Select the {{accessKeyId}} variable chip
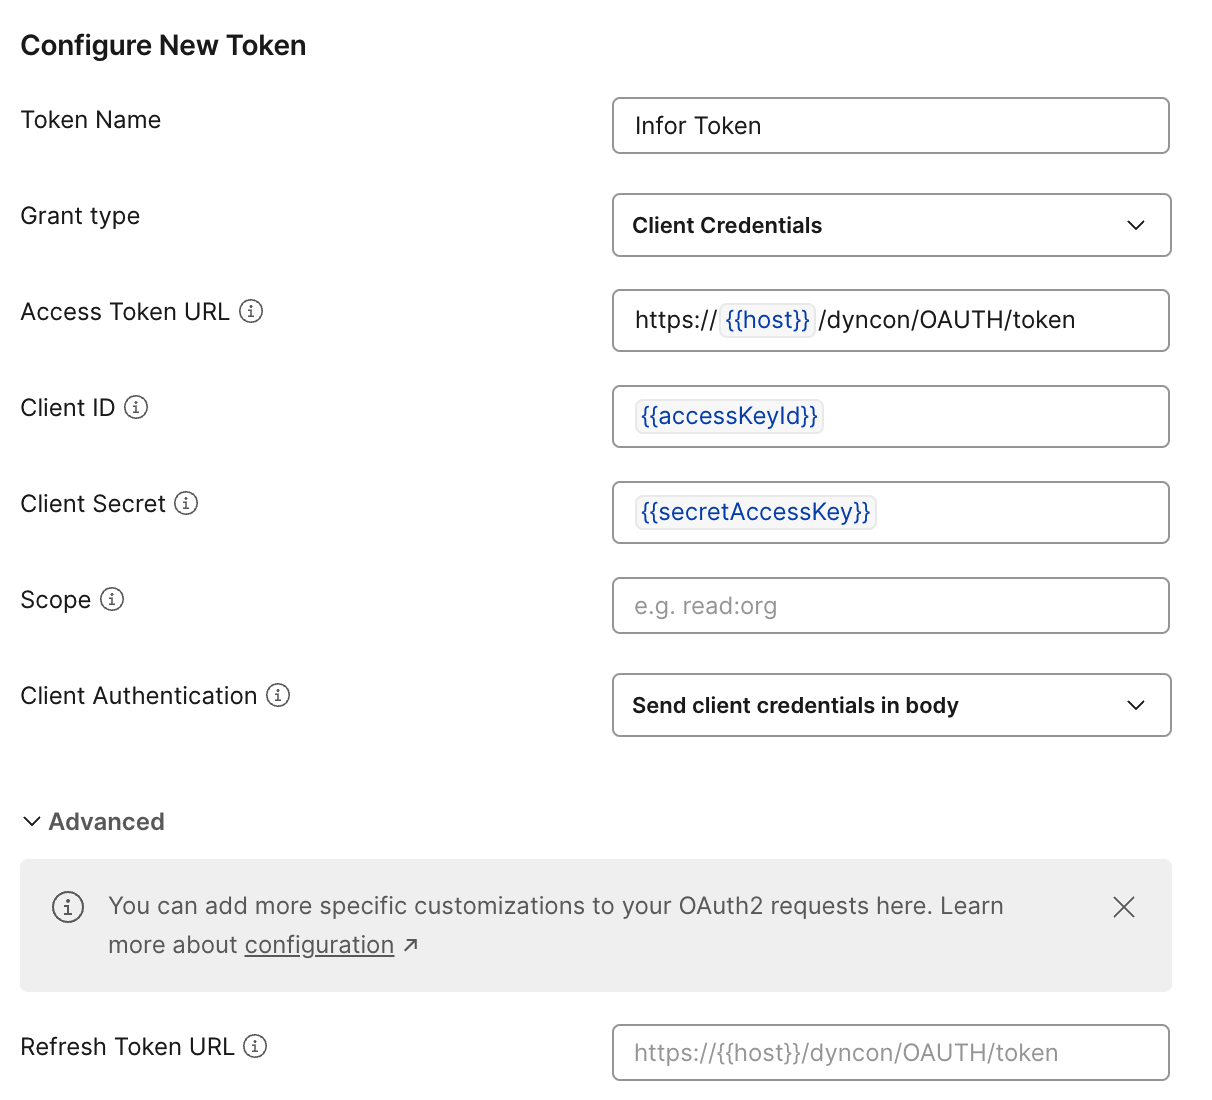 click(728, 416)
